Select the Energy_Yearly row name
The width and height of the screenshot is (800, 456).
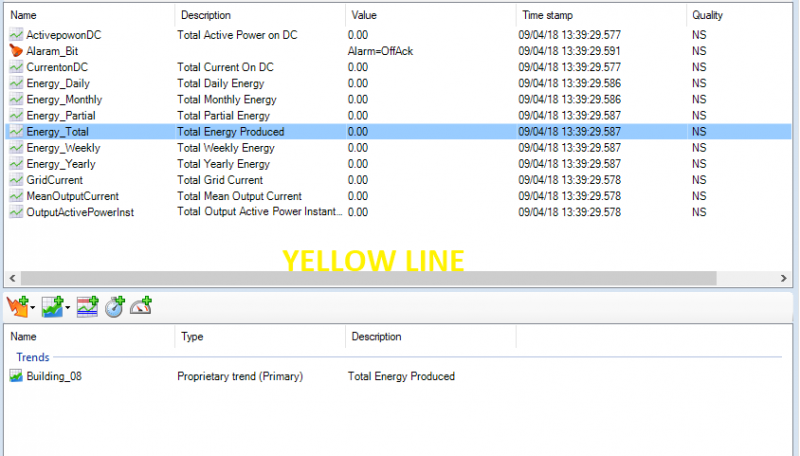[61, 164]
